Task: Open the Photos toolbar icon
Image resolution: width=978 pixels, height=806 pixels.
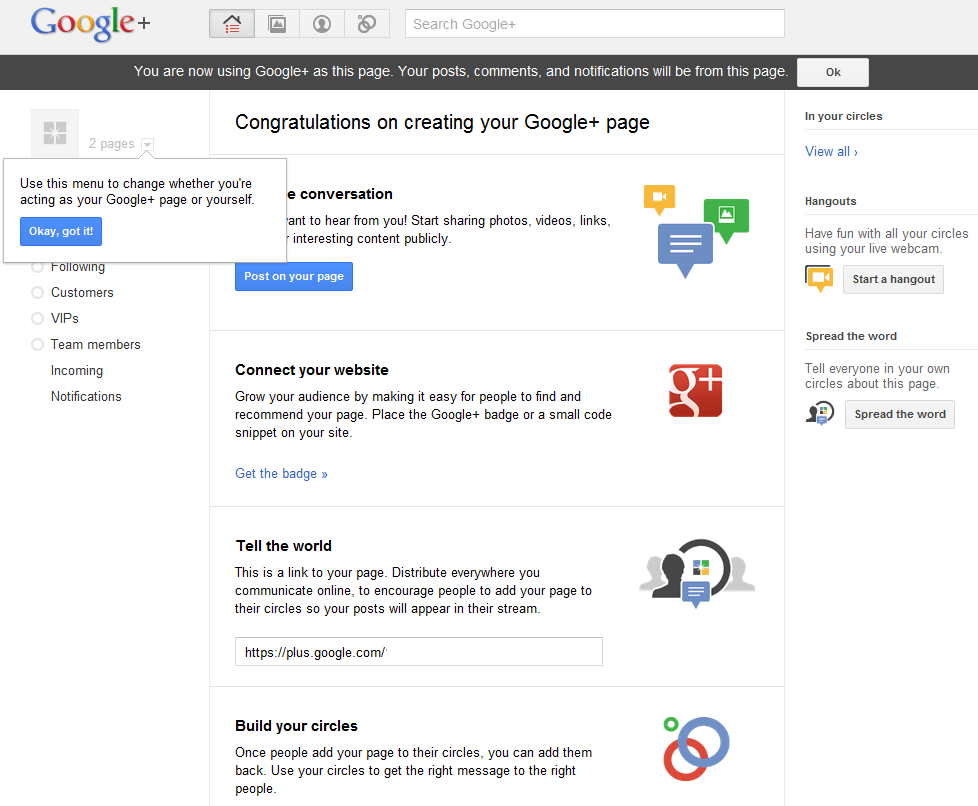Action: (x=277, y=24)
